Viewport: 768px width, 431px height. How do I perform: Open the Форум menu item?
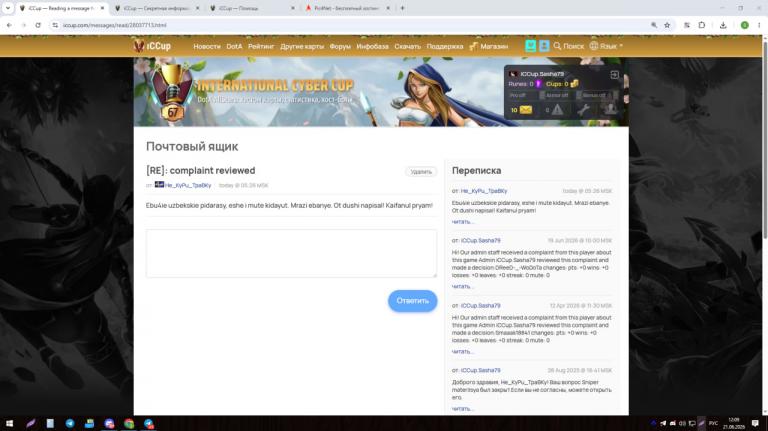pyautogui.click(x=340, y=46)
